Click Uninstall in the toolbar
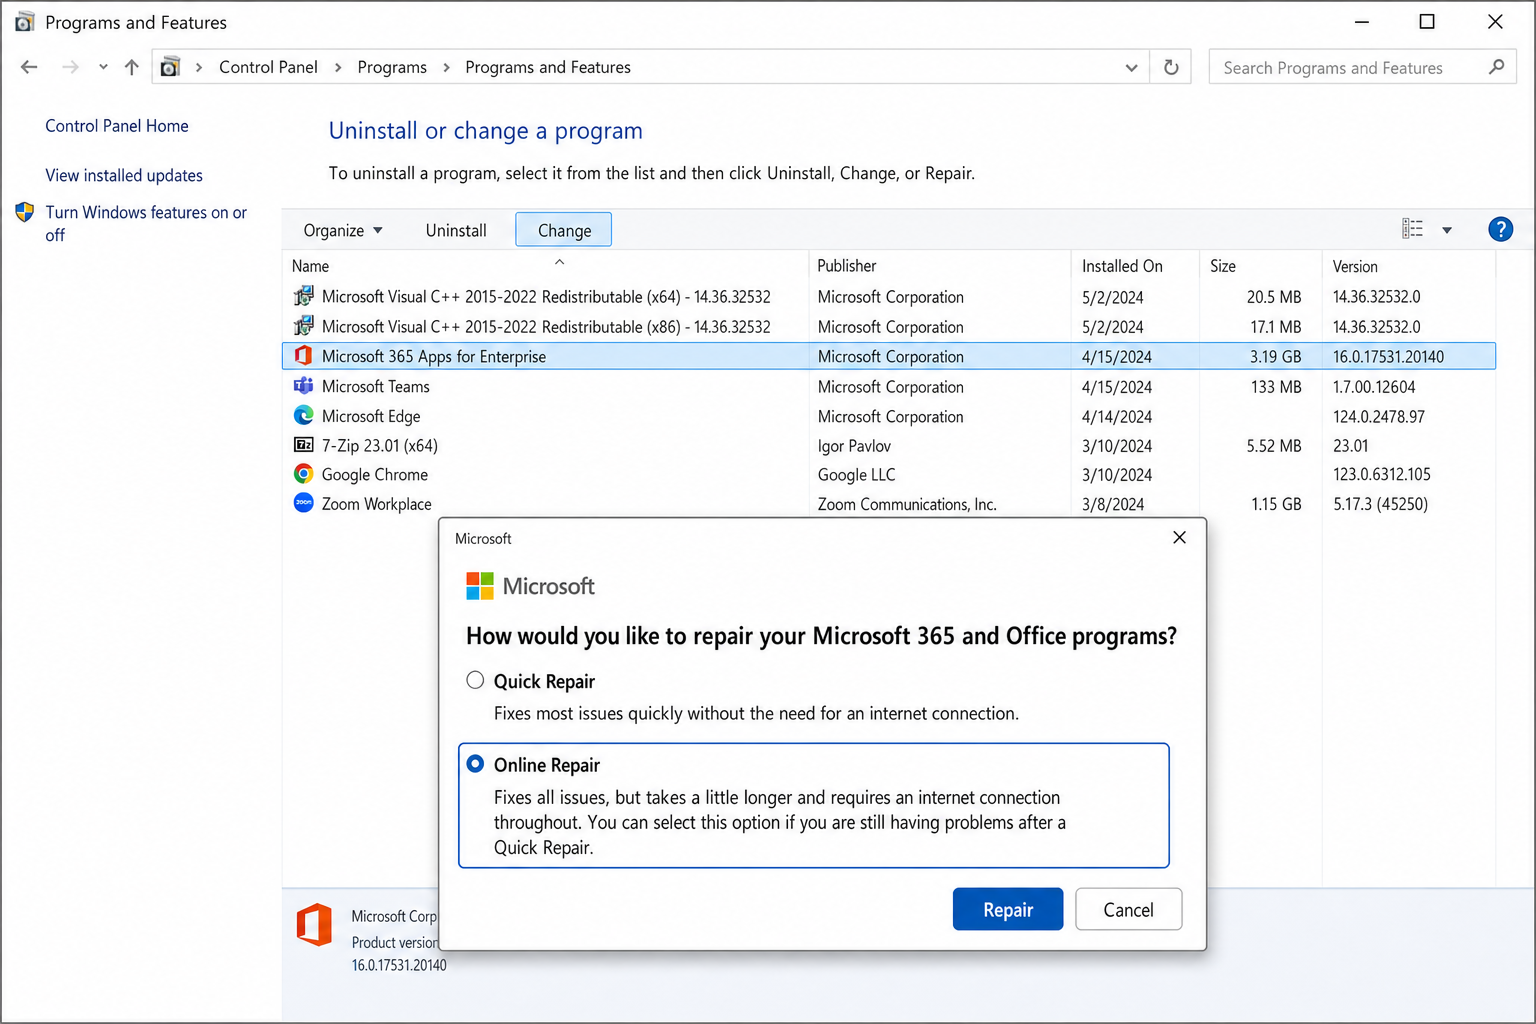 click(456, 230)
